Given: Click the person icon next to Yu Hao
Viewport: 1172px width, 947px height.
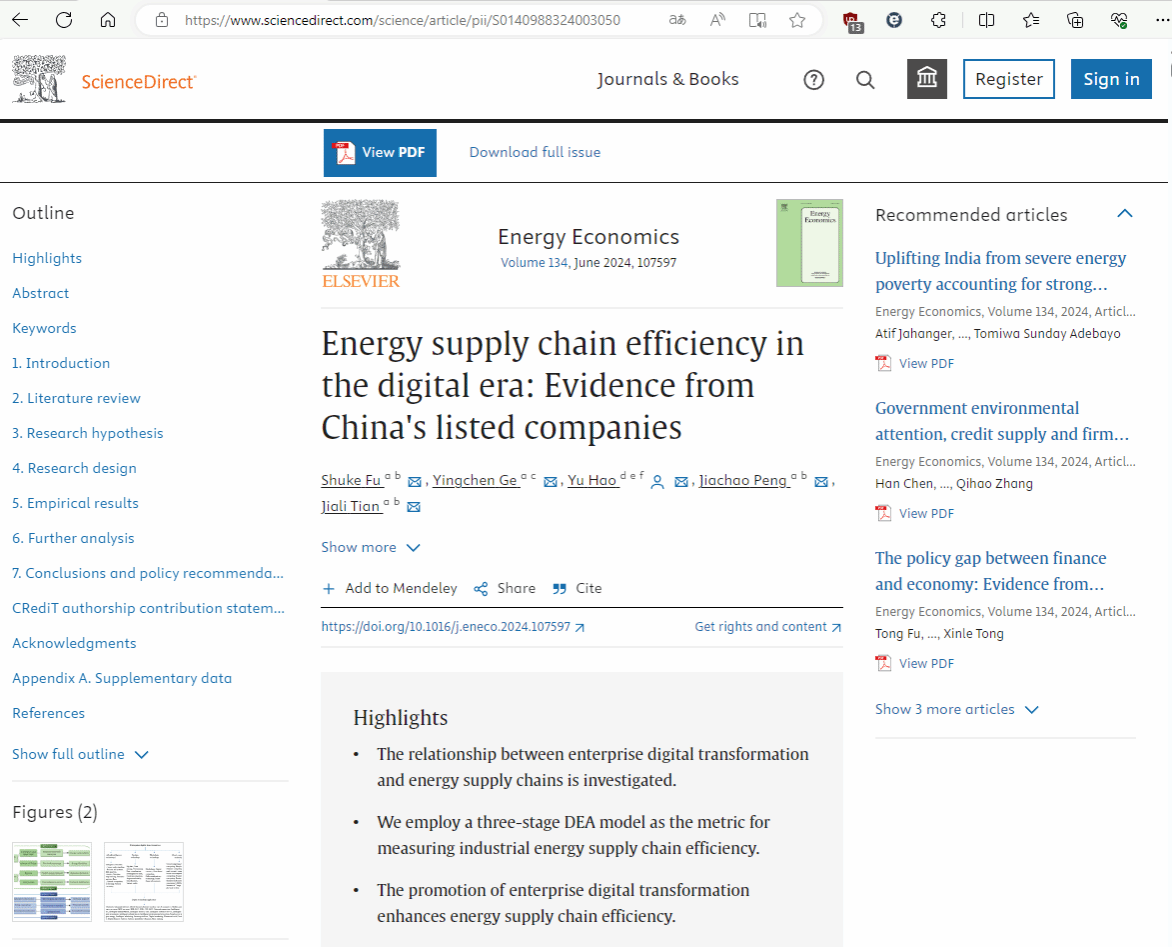Looking at the screenshot, I should click(x=657, y=482).
